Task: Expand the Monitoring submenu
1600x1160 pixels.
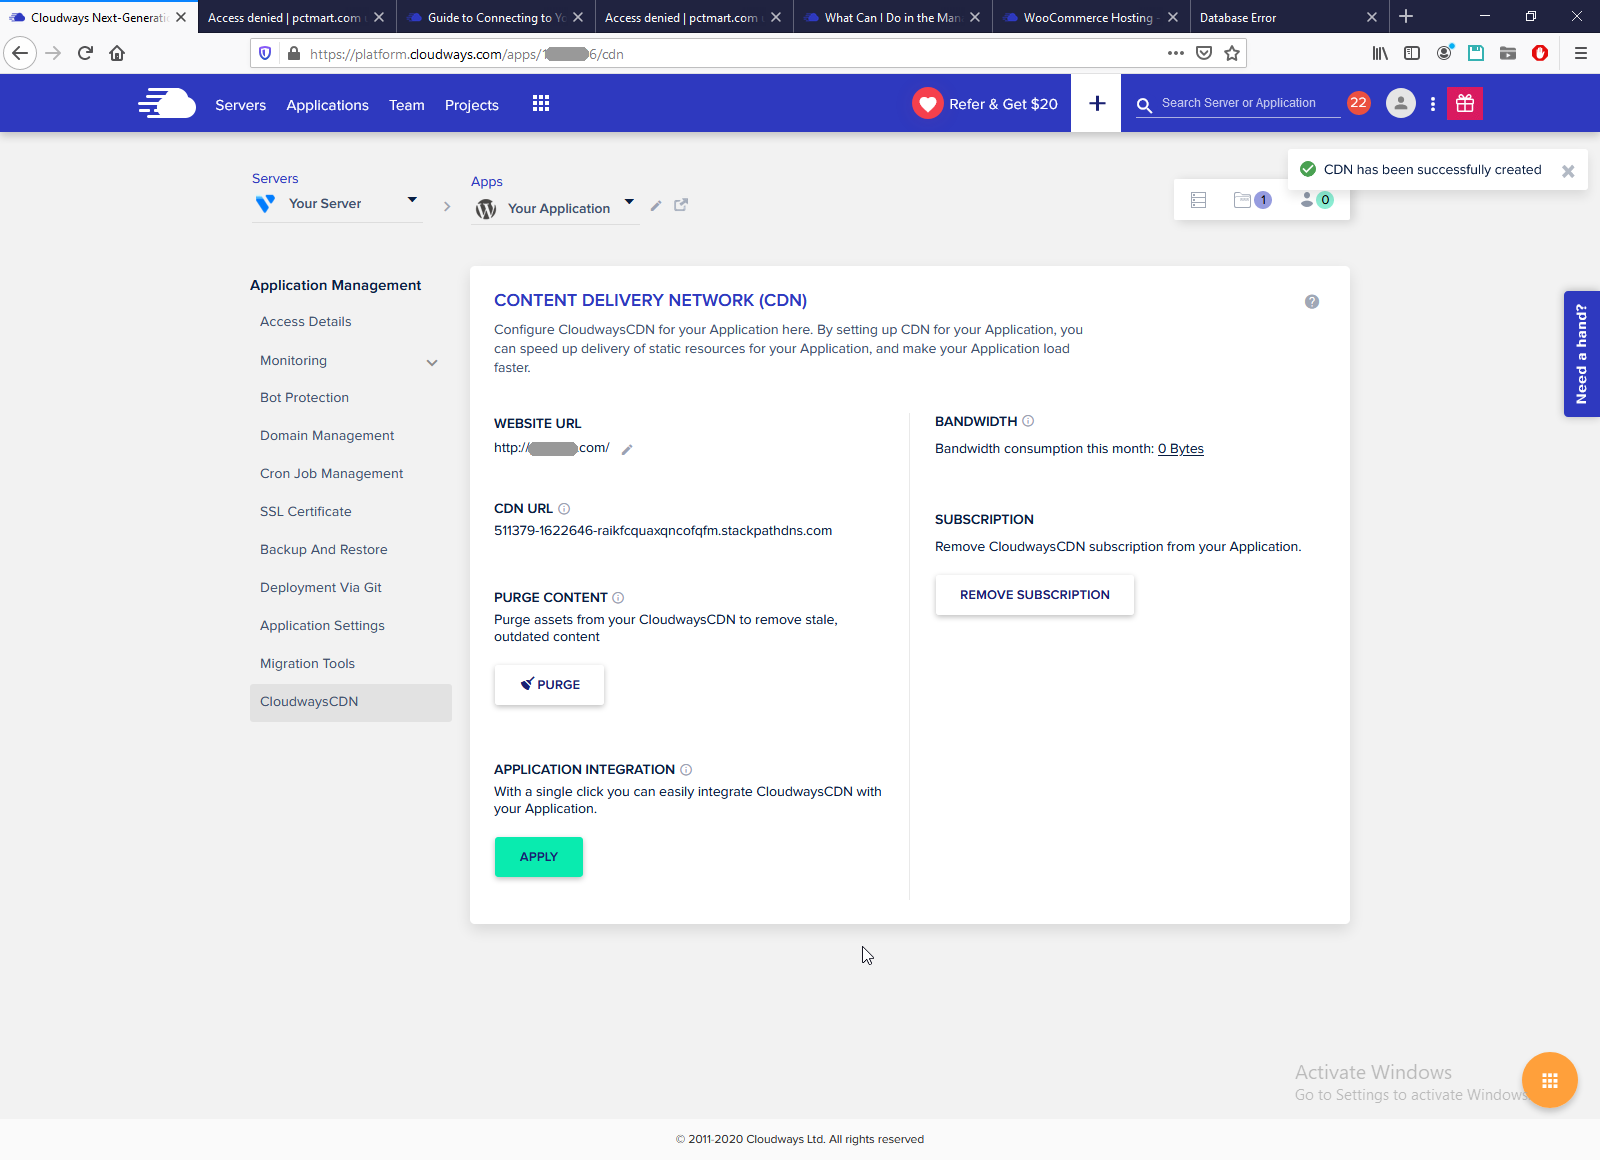Action: tap(432, 363)
